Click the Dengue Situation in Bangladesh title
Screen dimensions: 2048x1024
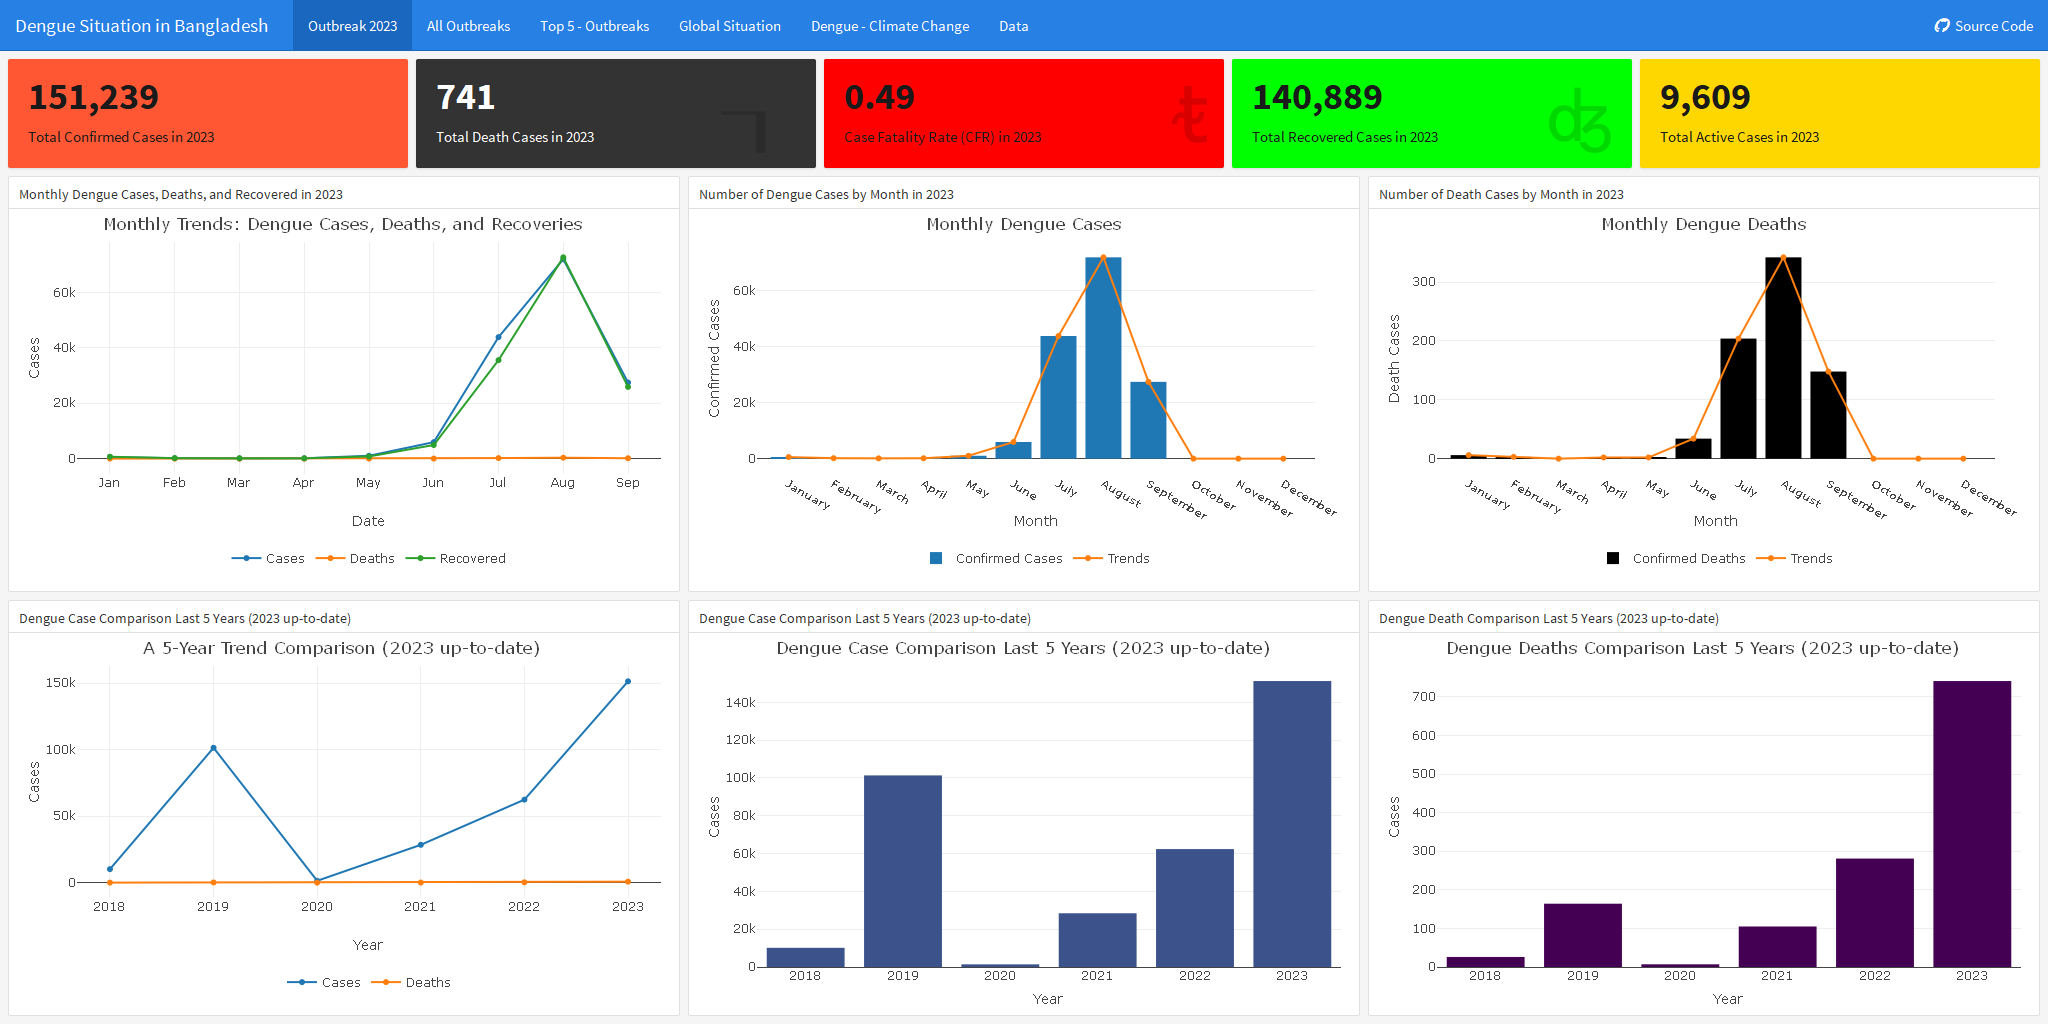(141, 26)
